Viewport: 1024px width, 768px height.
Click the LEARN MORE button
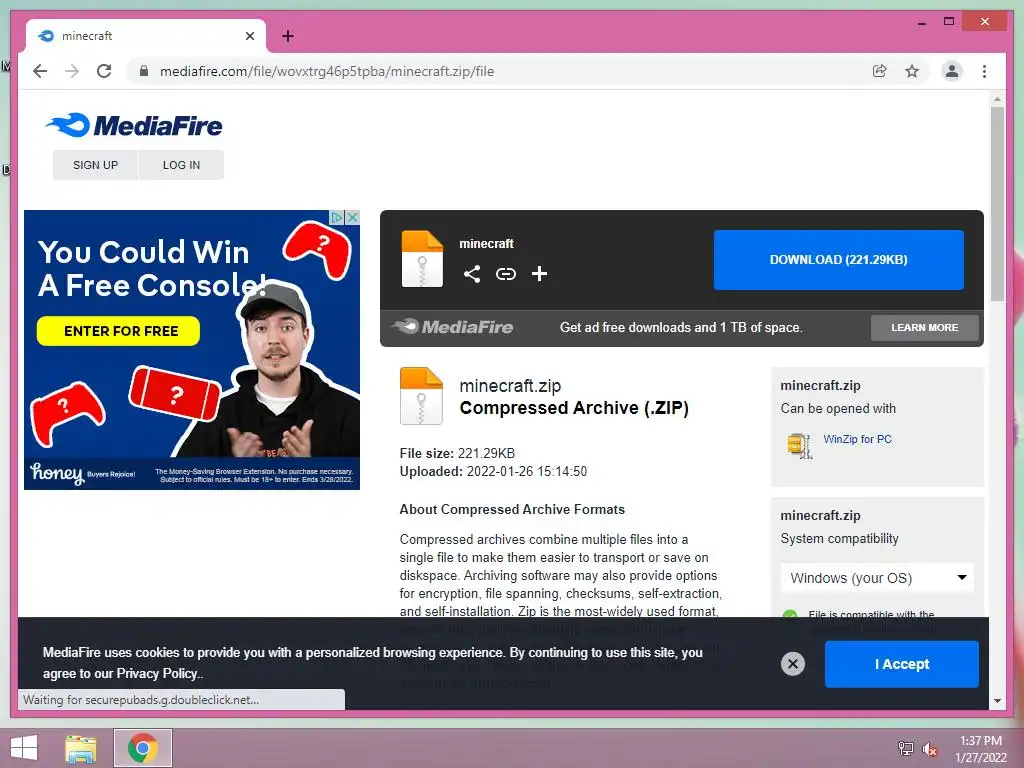click(x=925, y=328)
